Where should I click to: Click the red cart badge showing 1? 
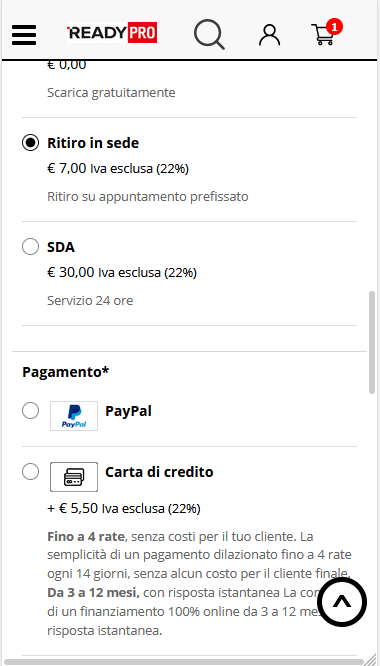(334, 27)
